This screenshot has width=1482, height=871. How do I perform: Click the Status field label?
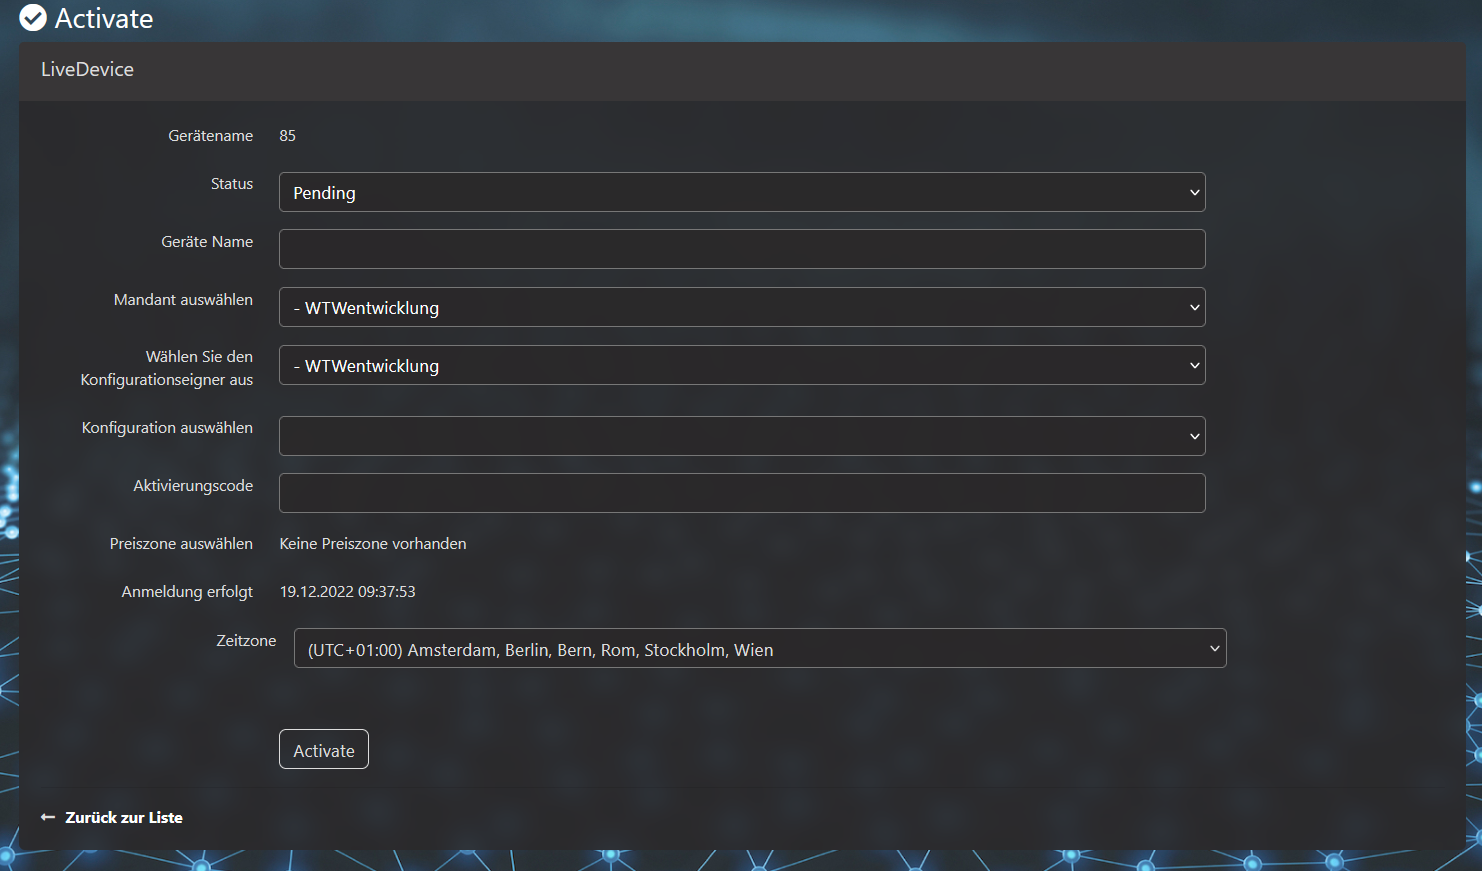point(232,184)
